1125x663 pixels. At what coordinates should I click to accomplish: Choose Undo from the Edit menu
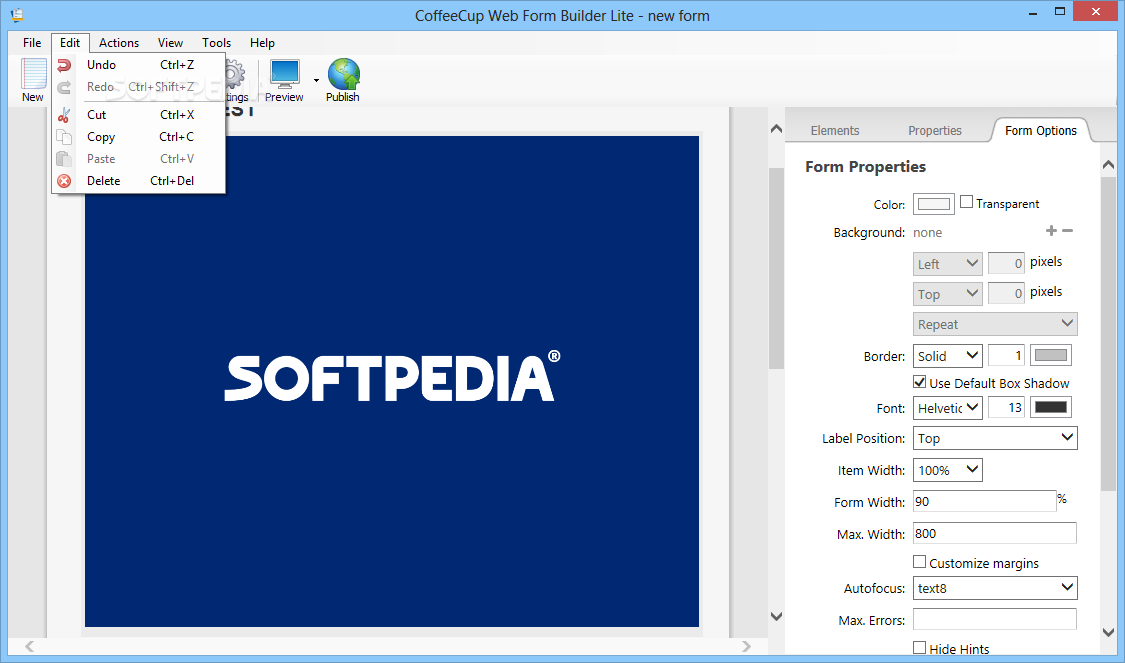point(139,65)
